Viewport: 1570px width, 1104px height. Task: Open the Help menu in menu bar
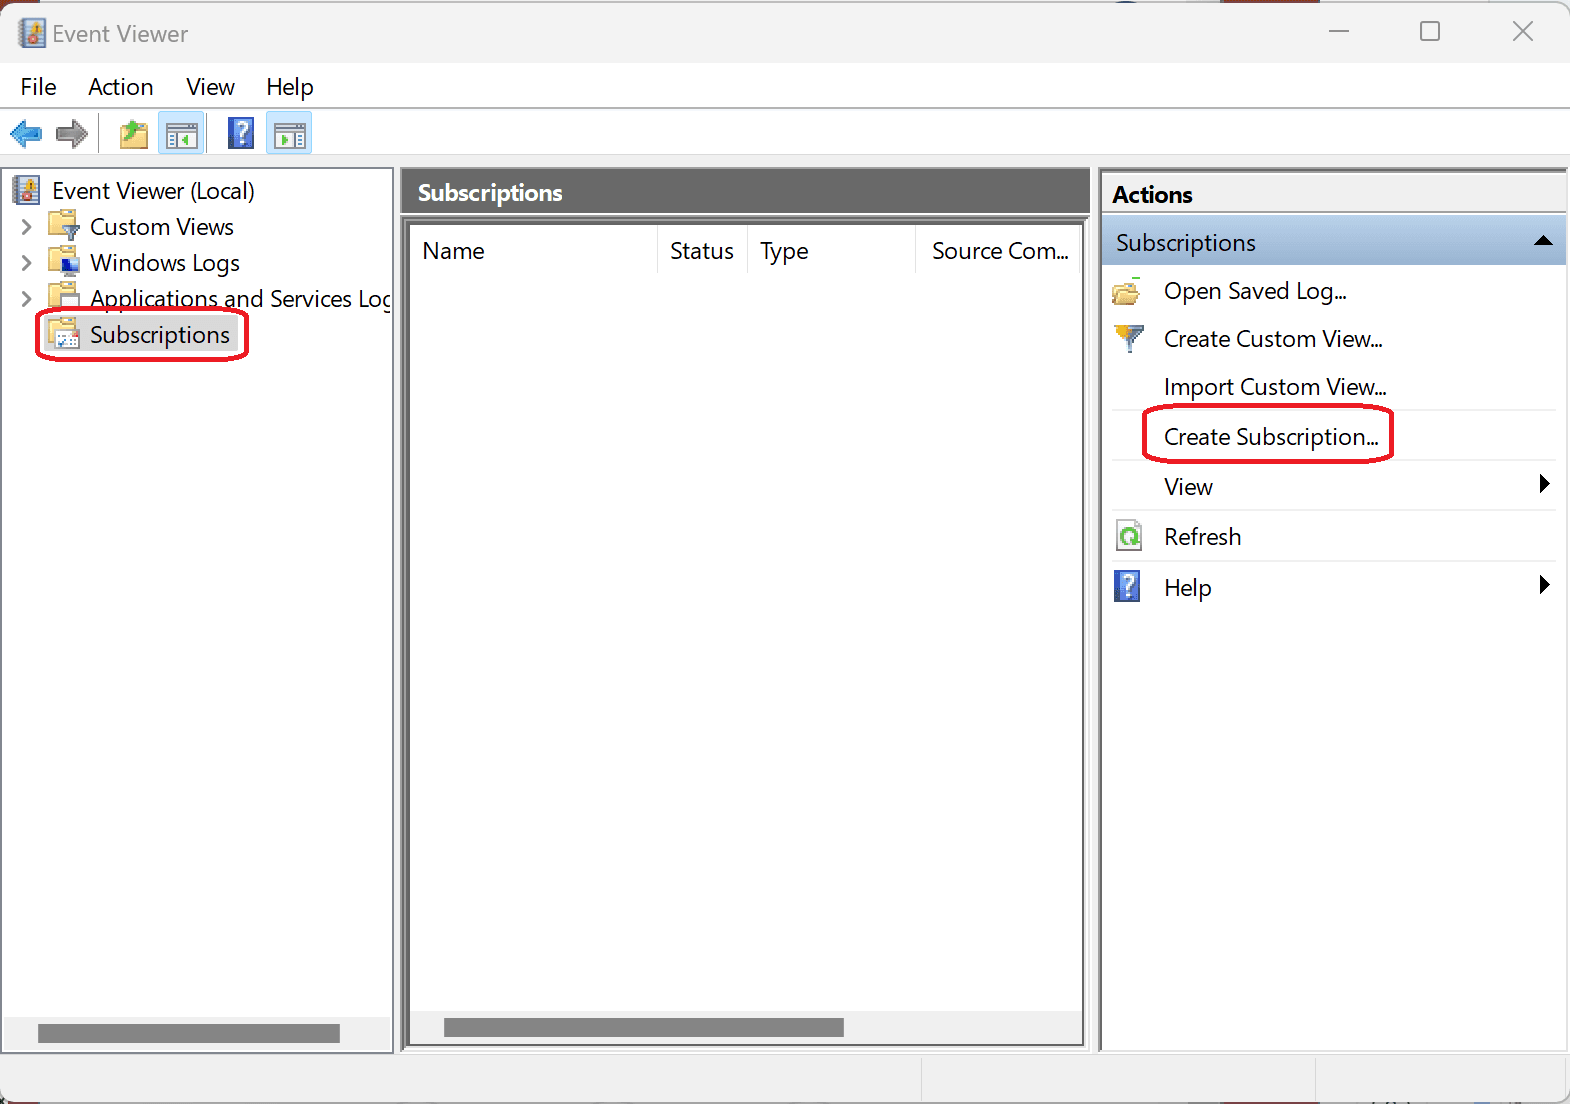(290, 87)
